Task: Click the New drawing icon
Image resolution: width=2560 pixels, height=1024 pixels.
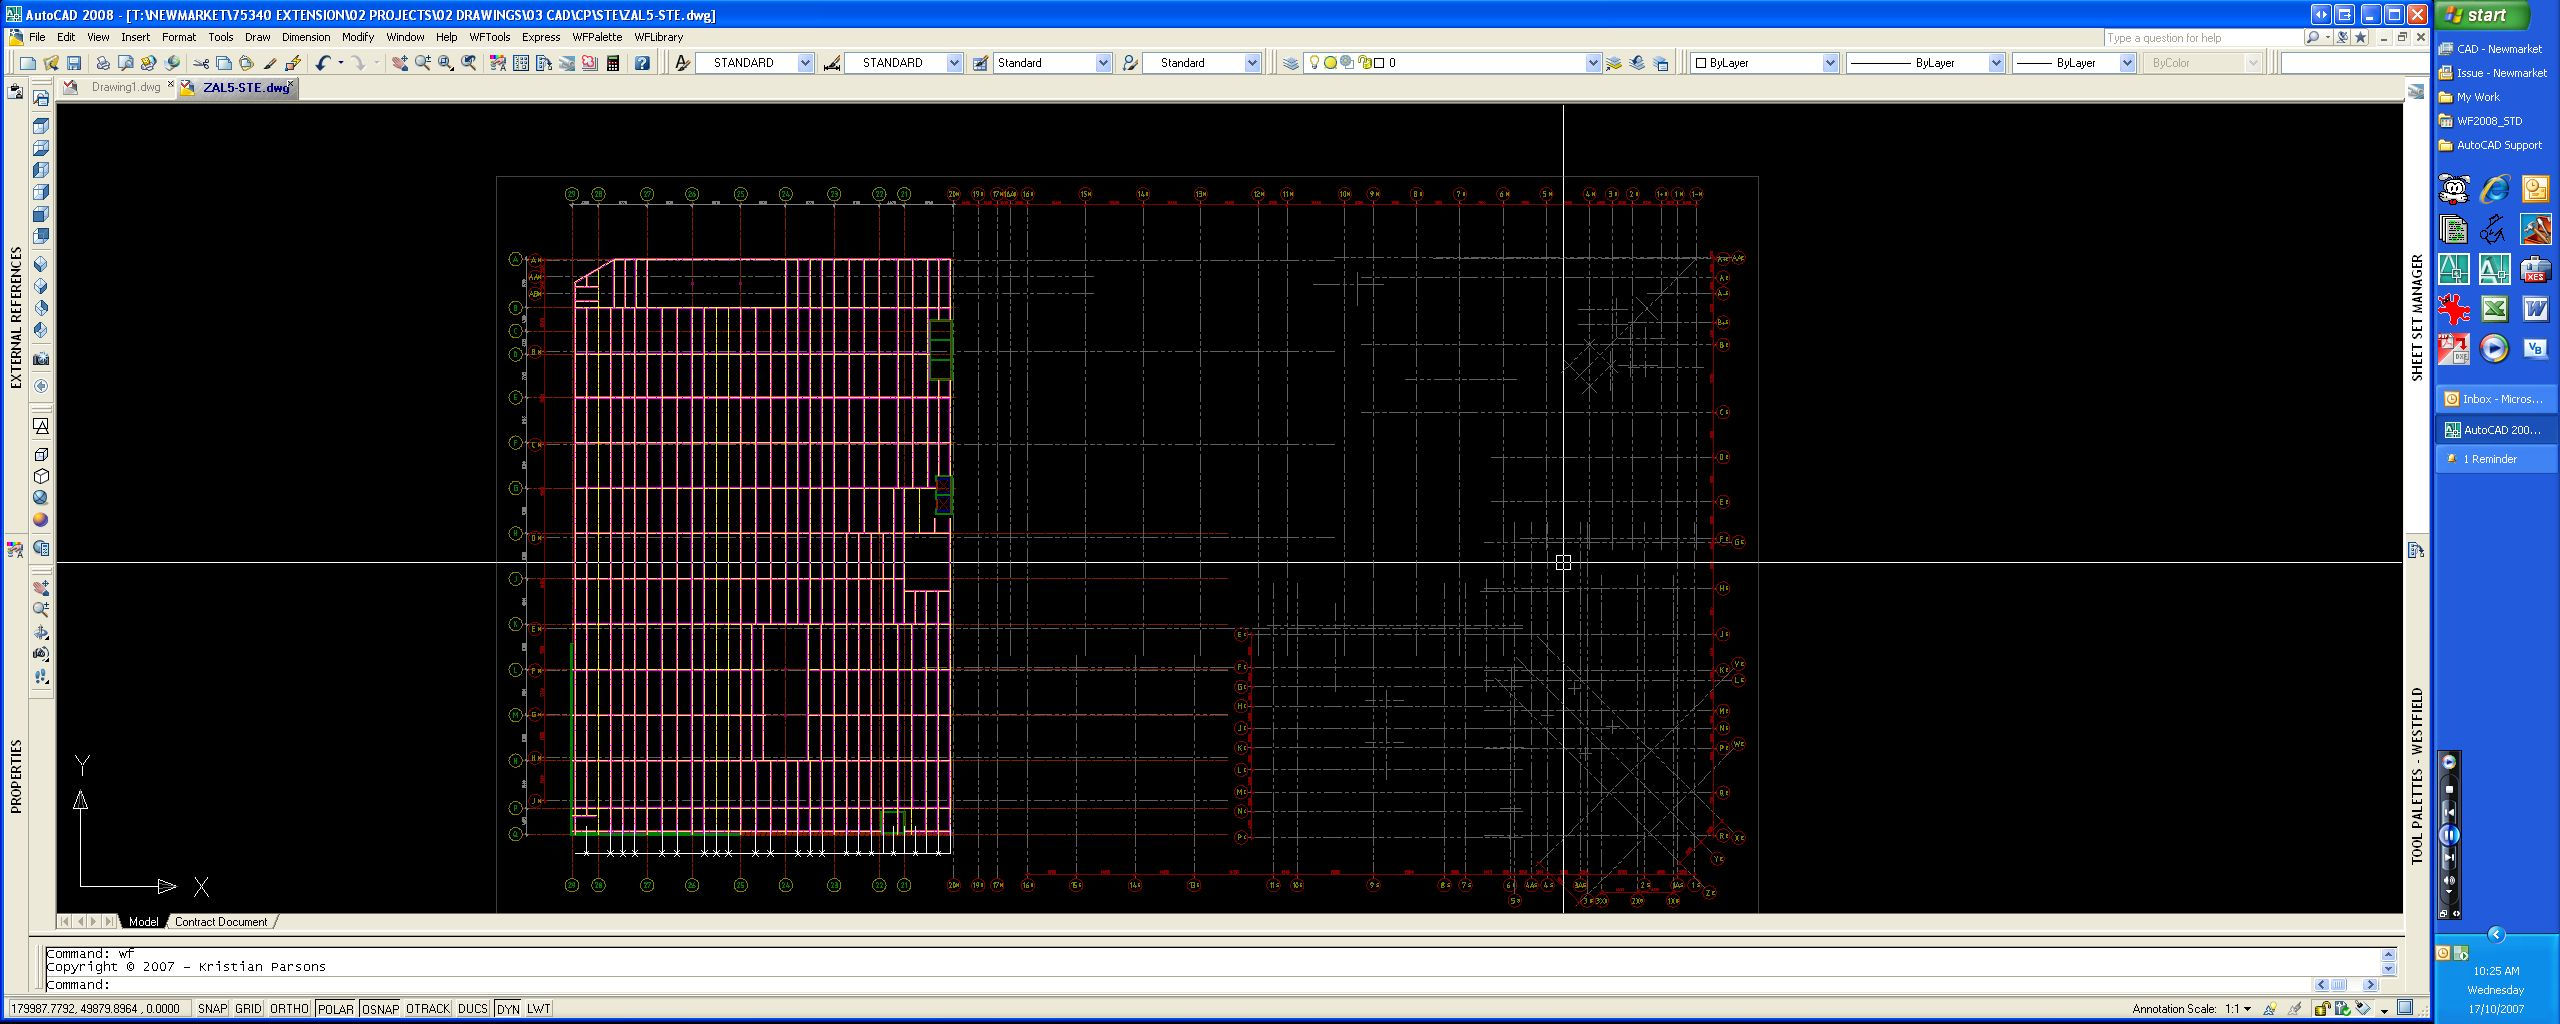Action: coord(28,63)
